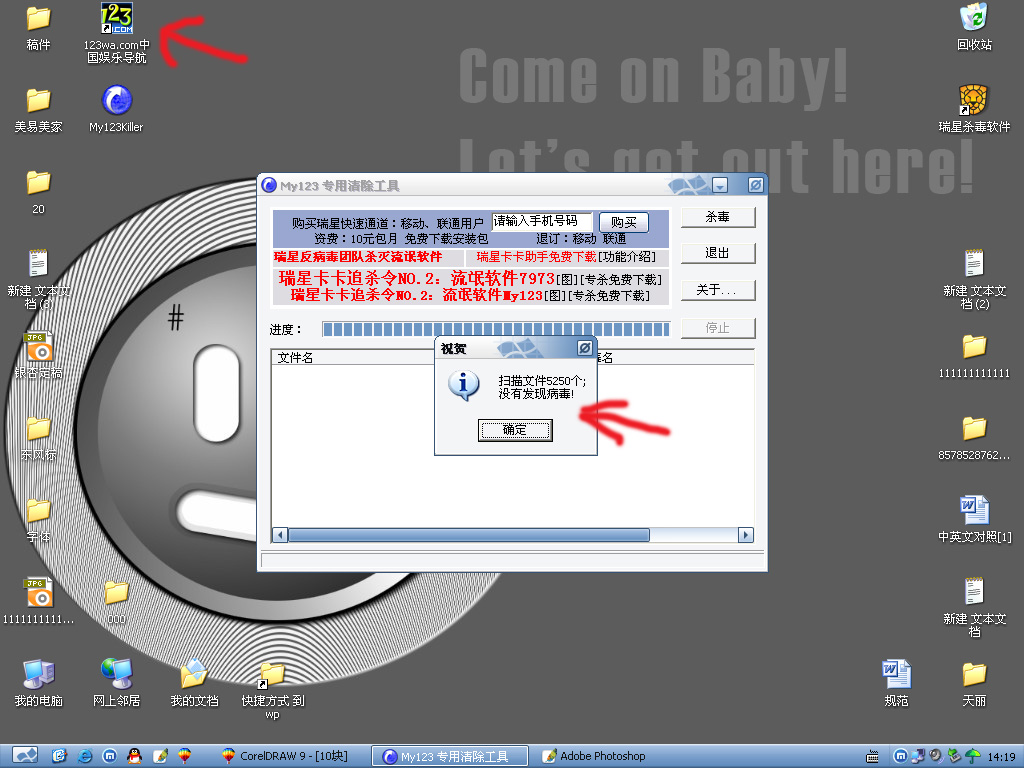Image resolution: width=1024 pixels, height=768 pixels.
Task: Click My123 专用清除工具 taskbar button
Action: pos(451,756)
